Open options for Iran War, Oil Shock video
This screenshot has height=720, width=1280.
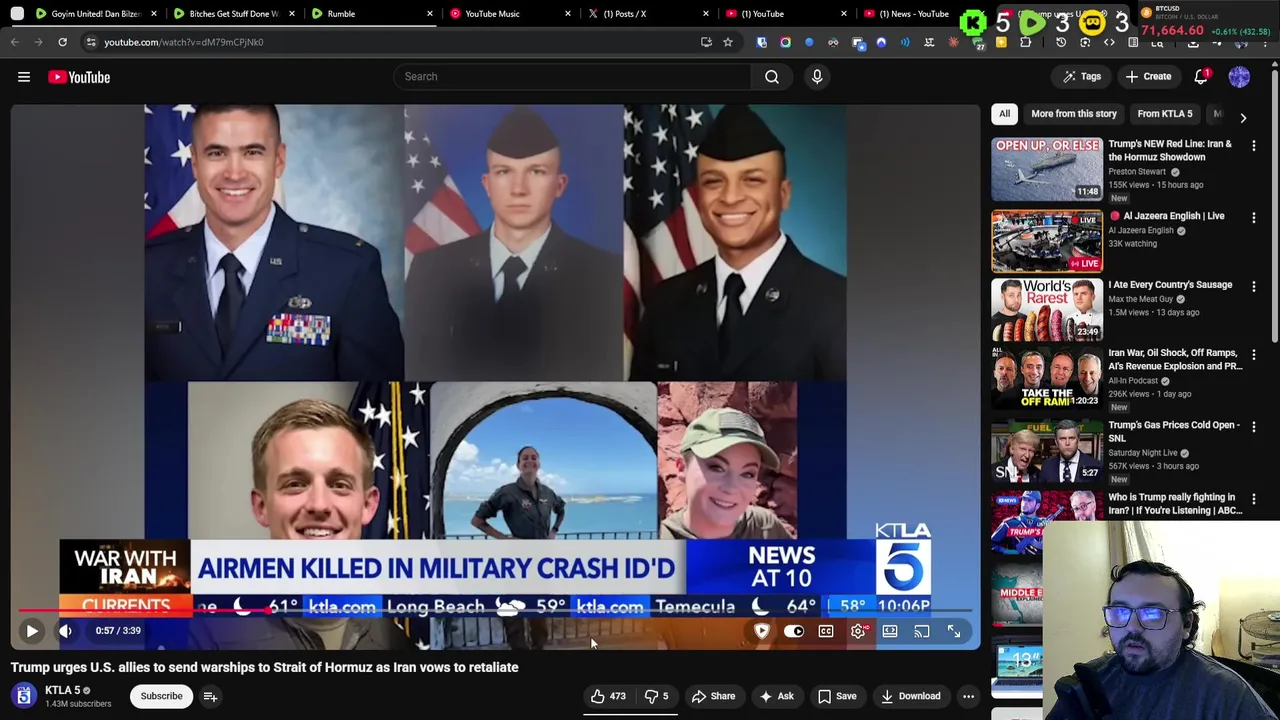[1254, 355]
